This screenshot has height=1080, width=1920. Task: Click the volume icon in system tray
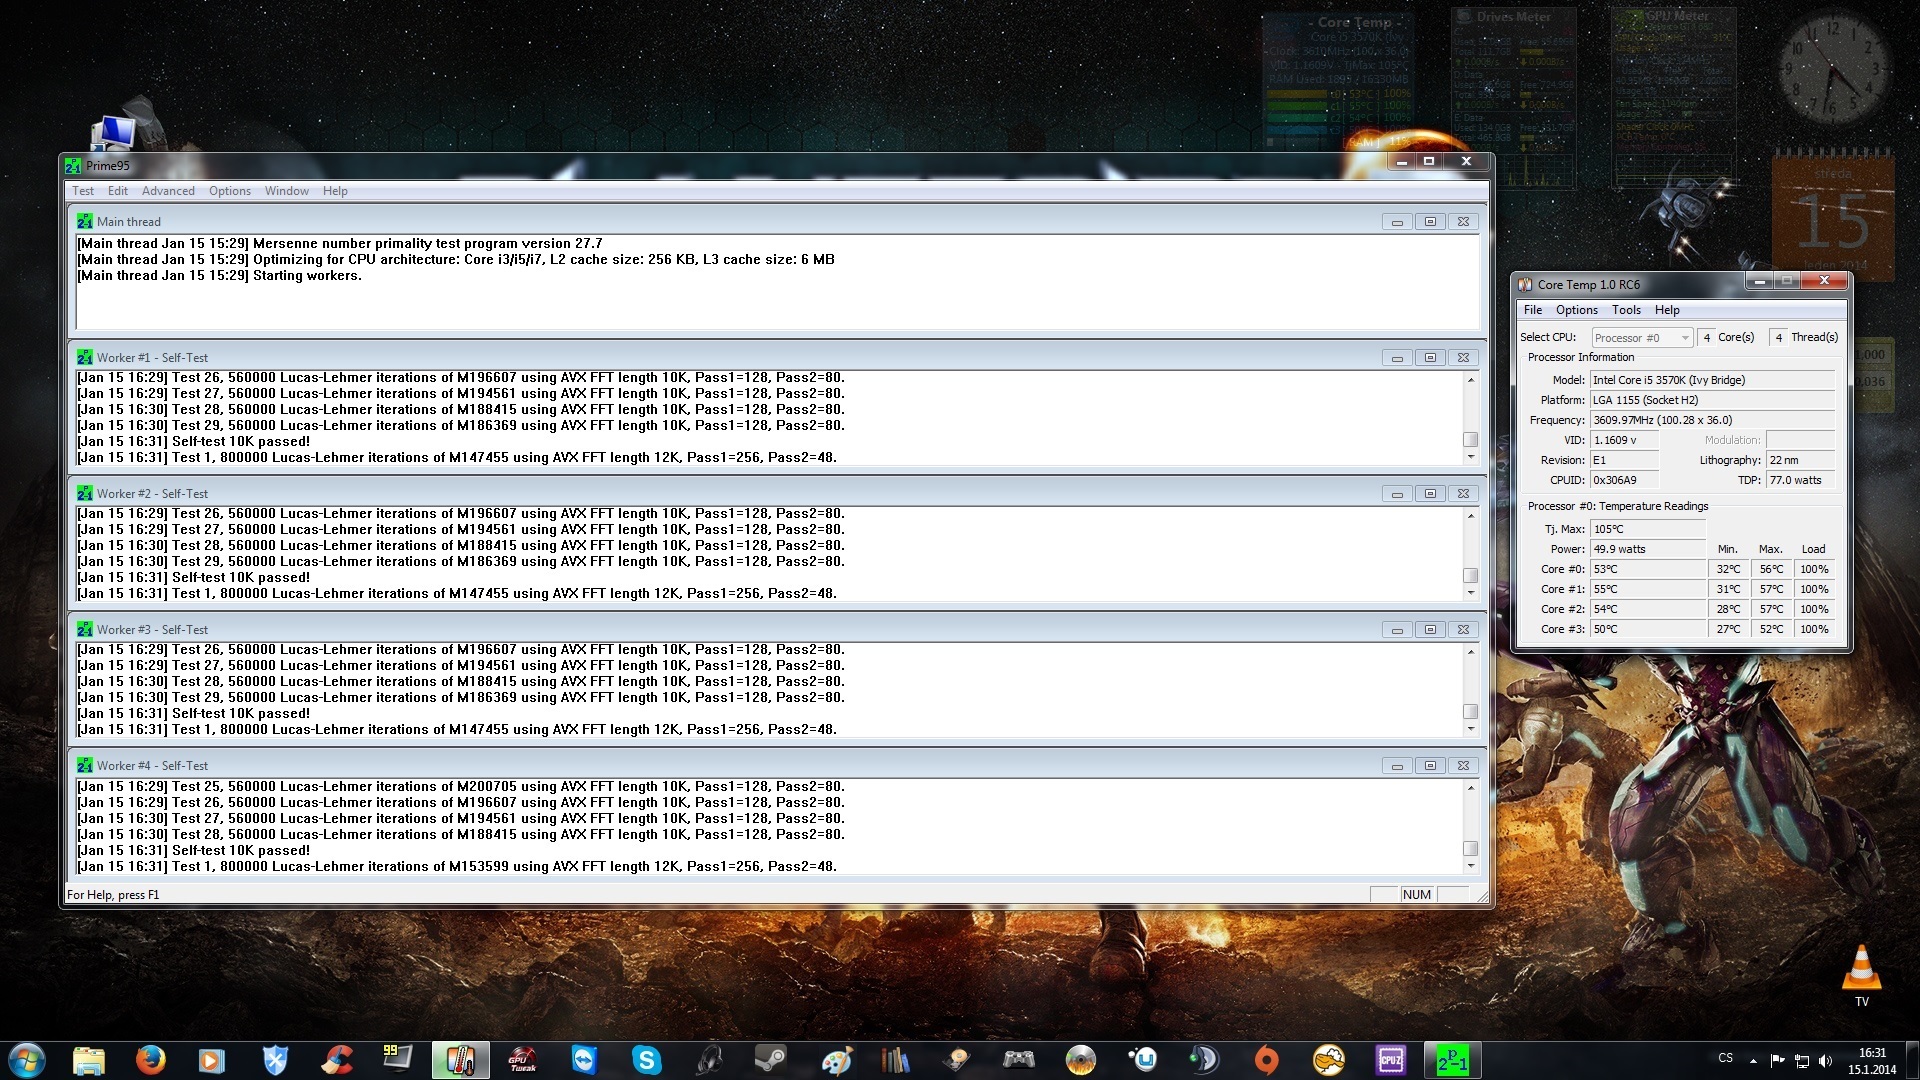click(x=1825, y=1060)
